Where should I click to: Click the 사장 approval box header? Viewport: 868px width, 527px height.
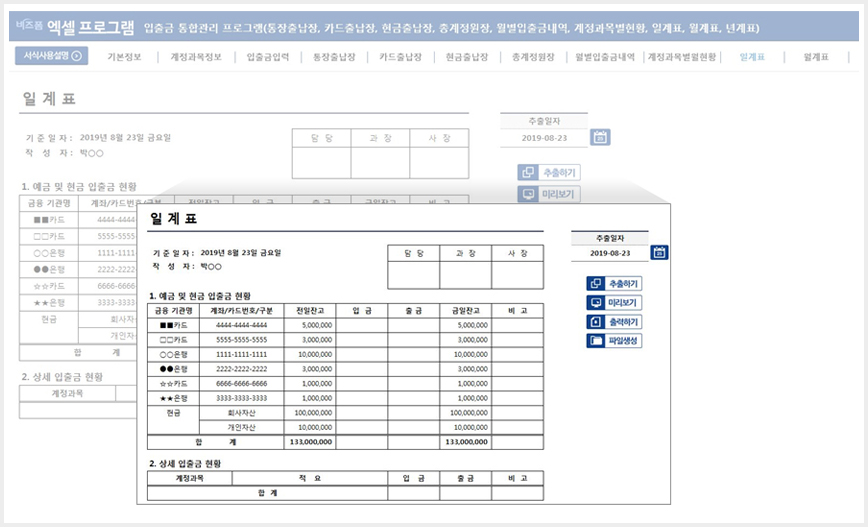pyautogui.click(x=518, y=253)
